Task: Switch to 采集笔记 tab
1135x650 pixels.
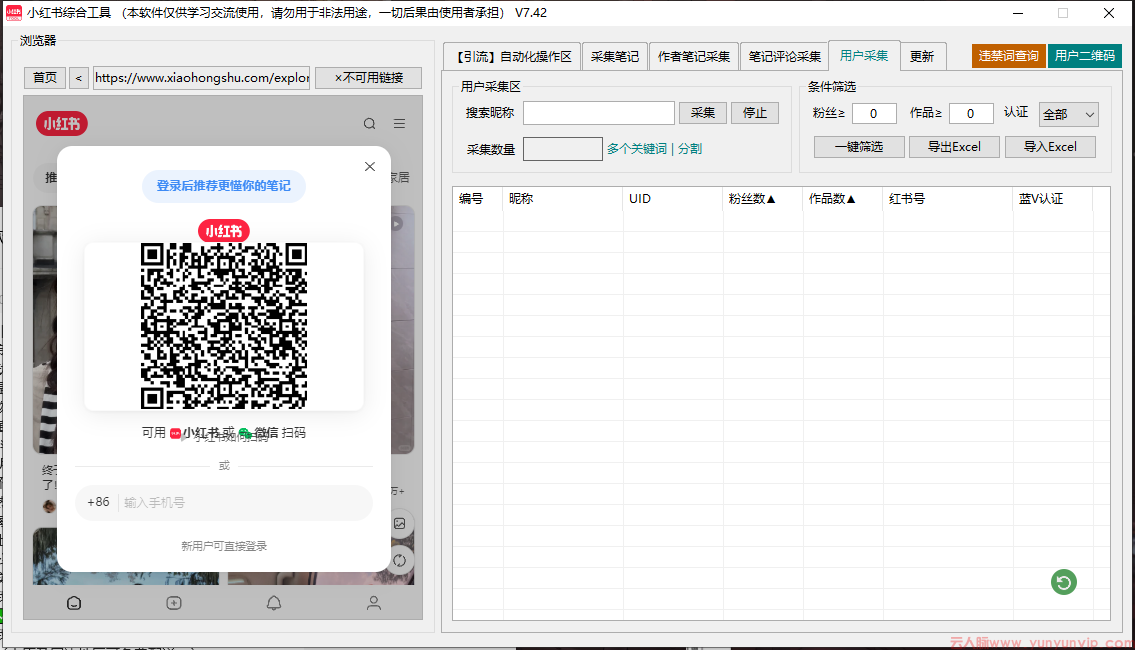Action: (615, 56)
